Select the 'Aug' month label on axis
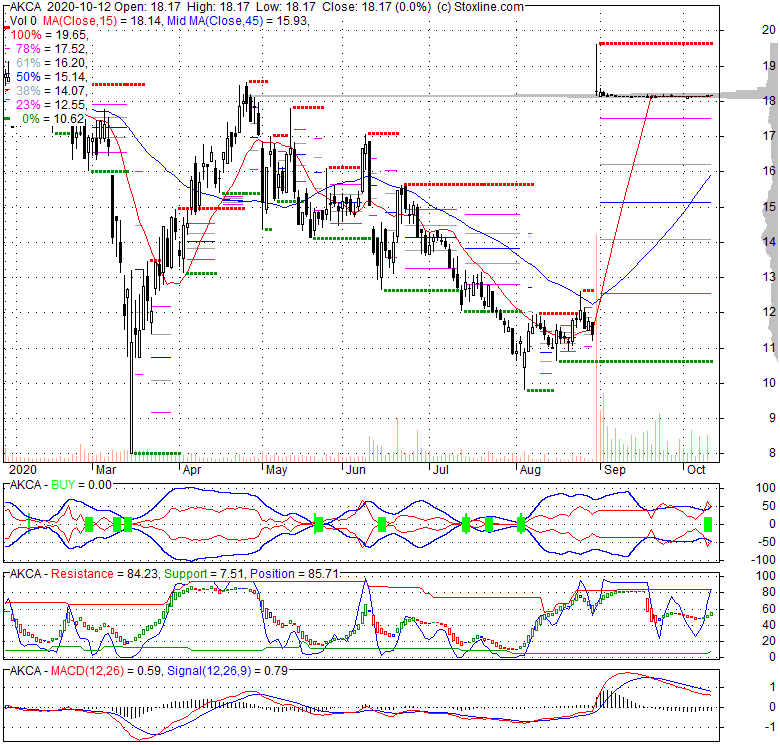780x745 pixels. click(530, 470)
